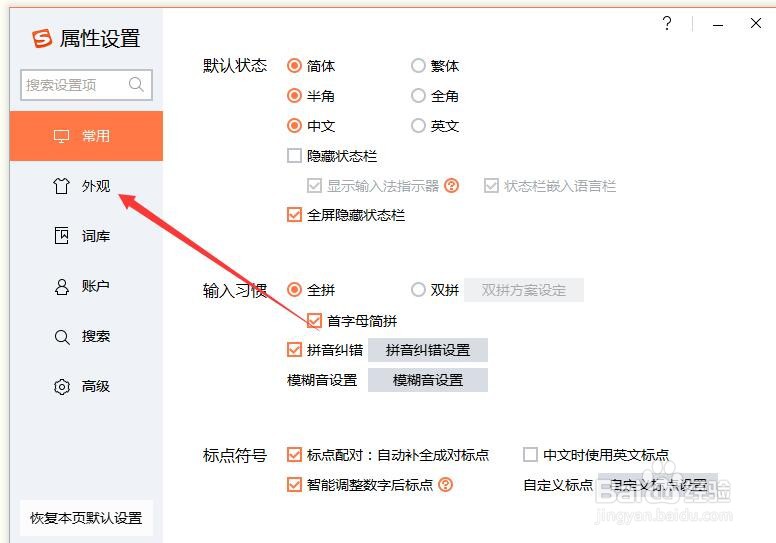
Task: Toggle 智能调整数字后标点 checkbox
Action: click(294, 484)
